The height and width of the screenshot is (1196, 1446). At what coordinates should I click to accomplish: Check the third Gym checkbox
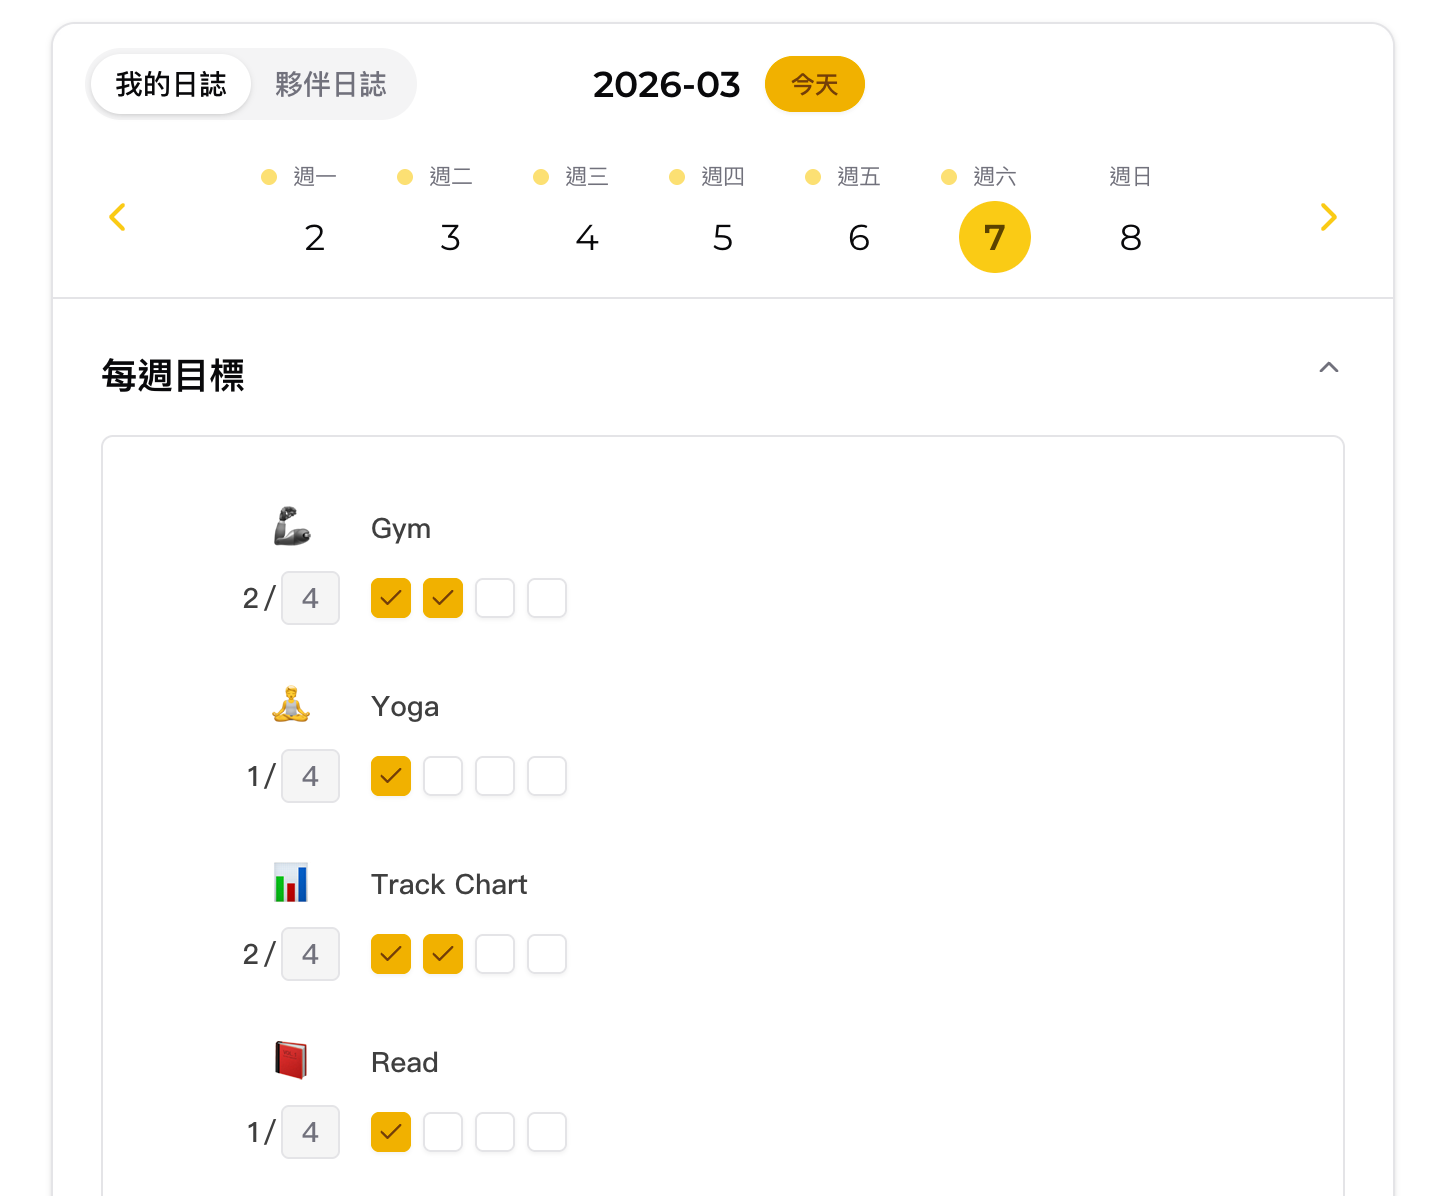[x=495, y=598]
